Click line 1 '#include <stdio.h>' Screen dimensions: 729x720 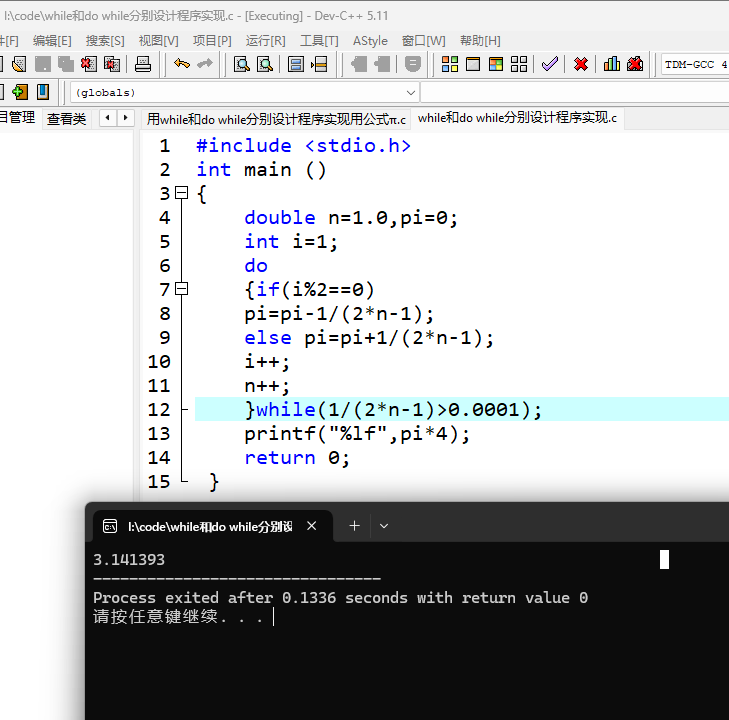pyautogui.click(x=304, y=146)
